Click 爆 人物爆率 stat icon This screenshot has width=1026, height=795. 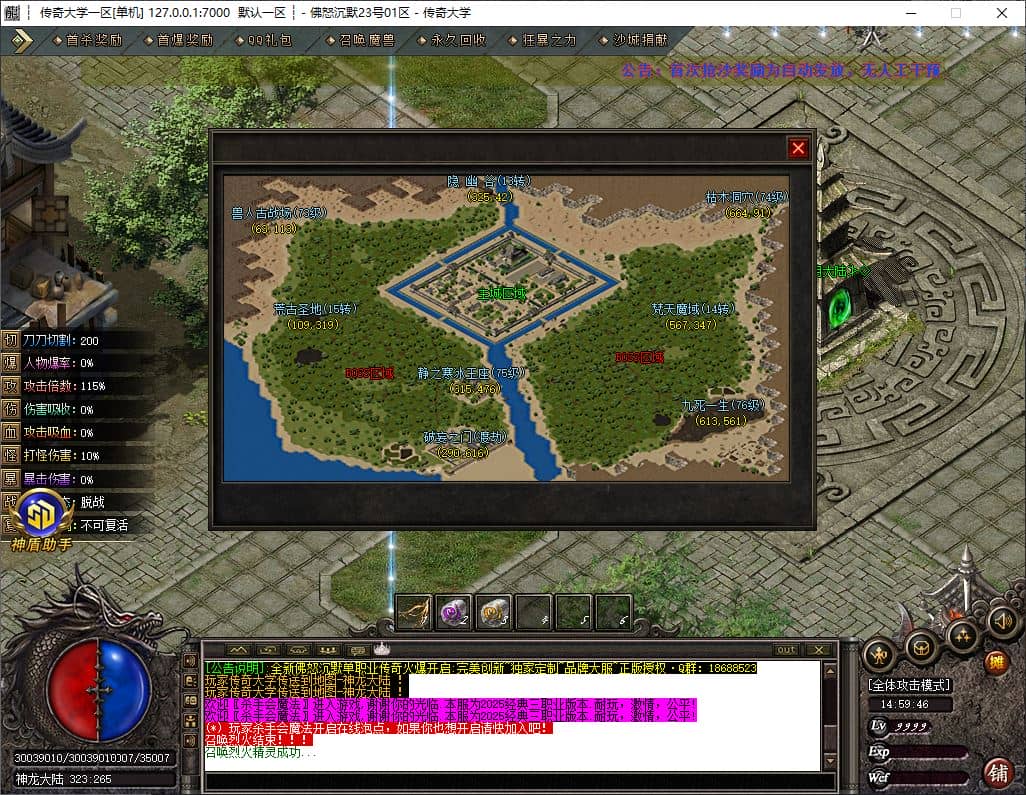point(10,363)
